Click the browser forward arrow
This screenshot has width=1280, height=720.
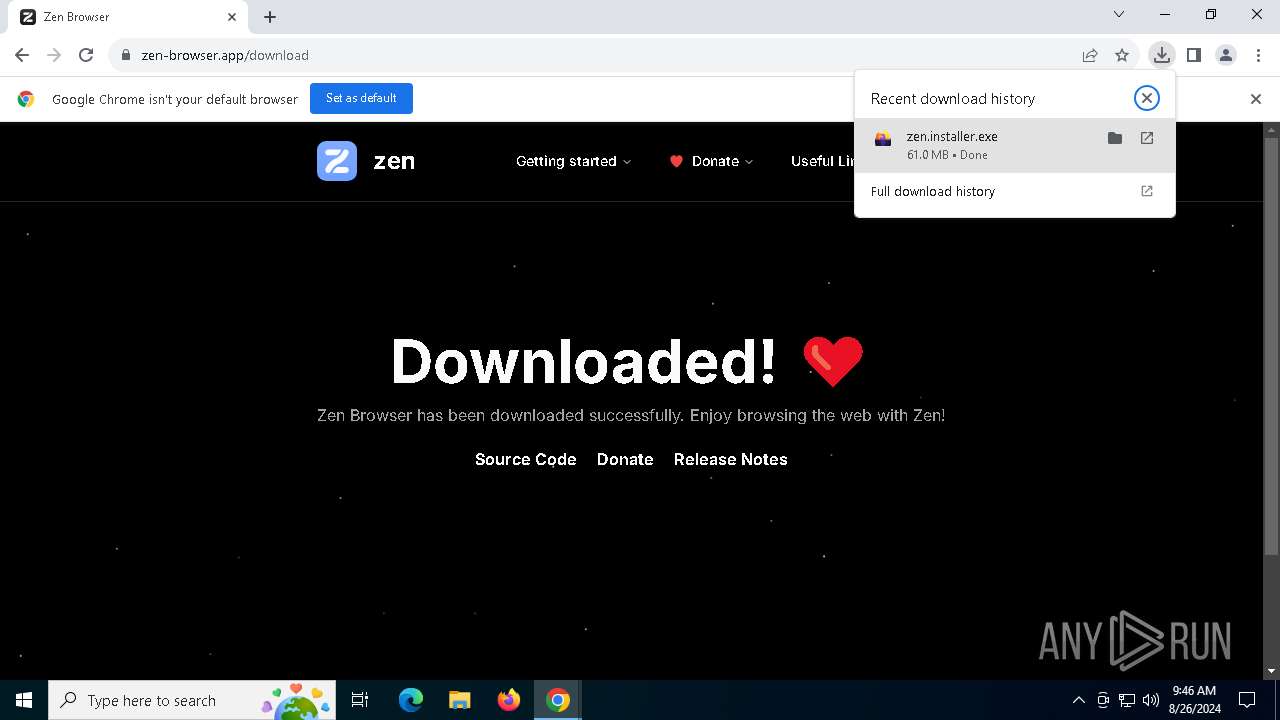(54, 55)
